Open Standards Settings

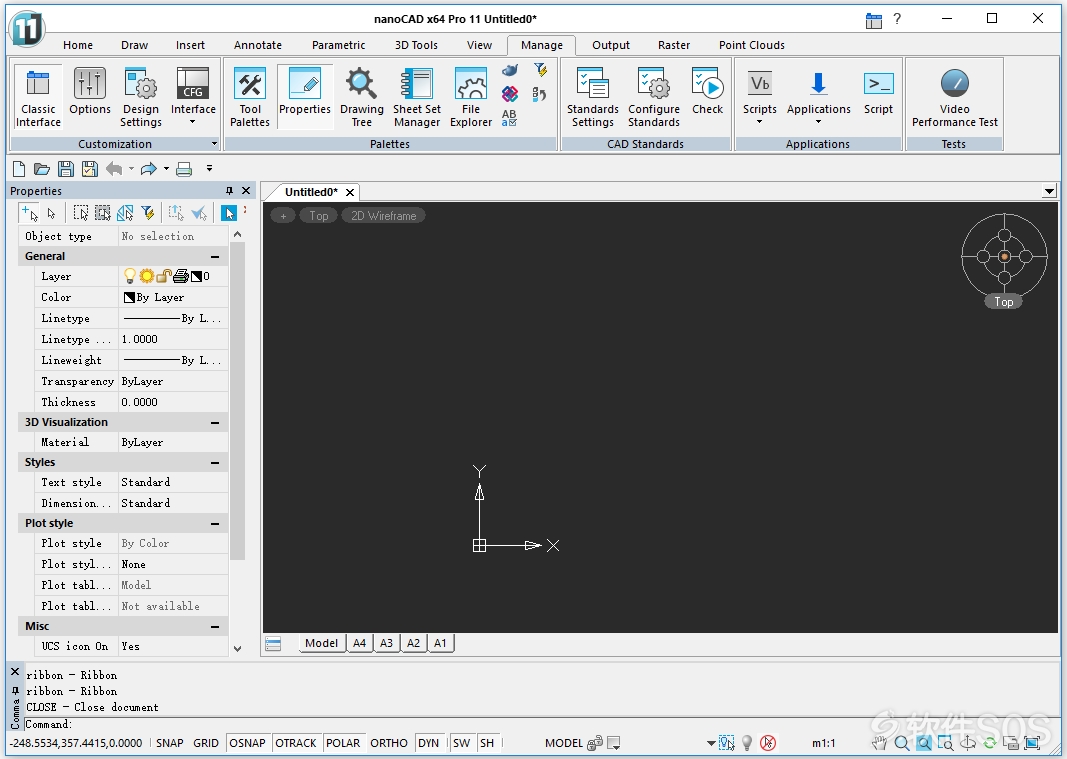[592, 97]
